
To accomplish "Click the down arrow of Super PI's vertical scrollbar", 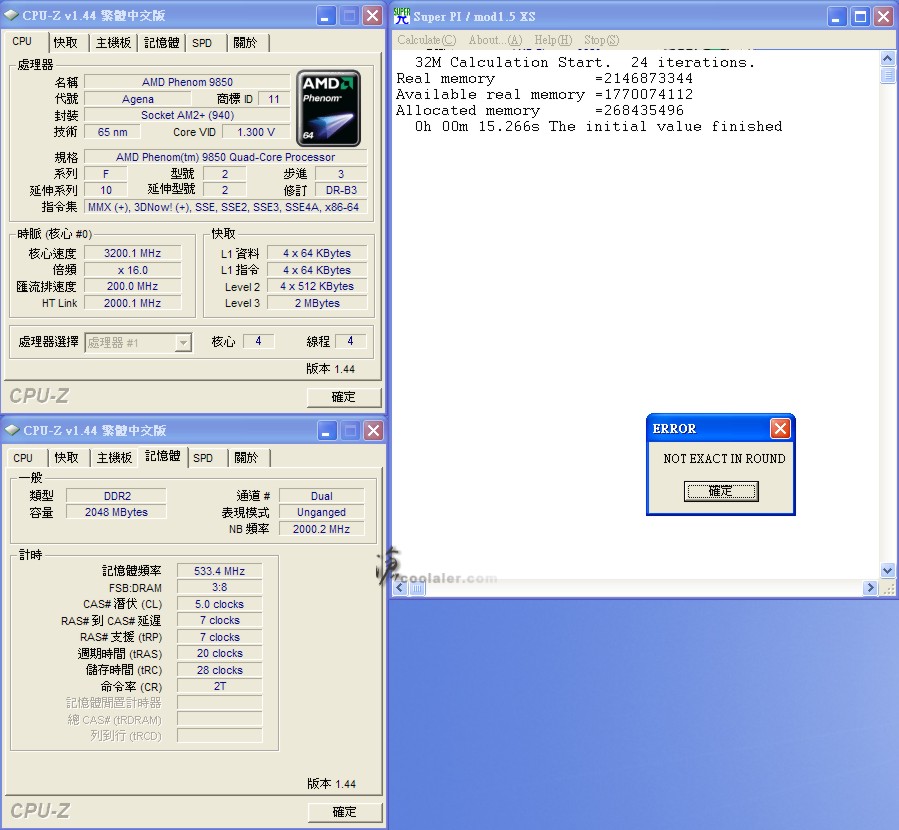I will coord(888,570).
